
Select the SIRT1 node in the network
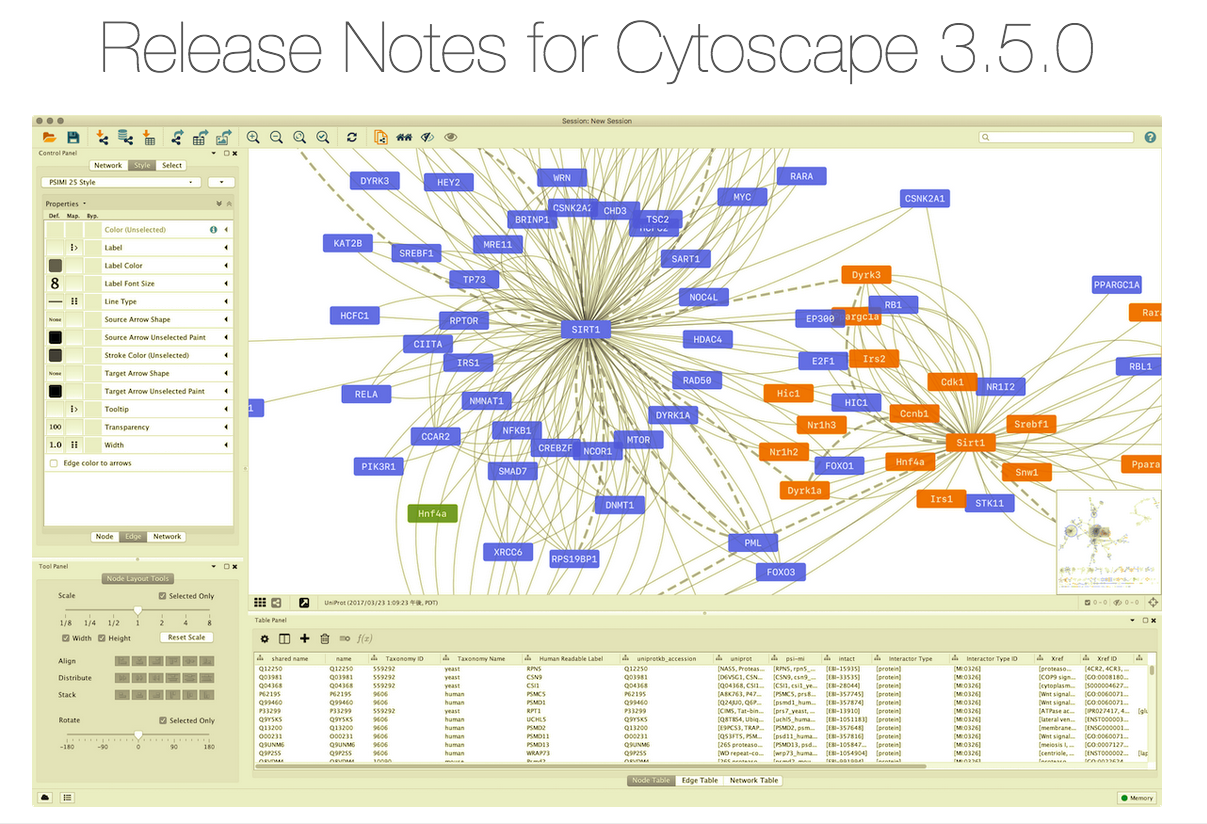pos(586,329)
